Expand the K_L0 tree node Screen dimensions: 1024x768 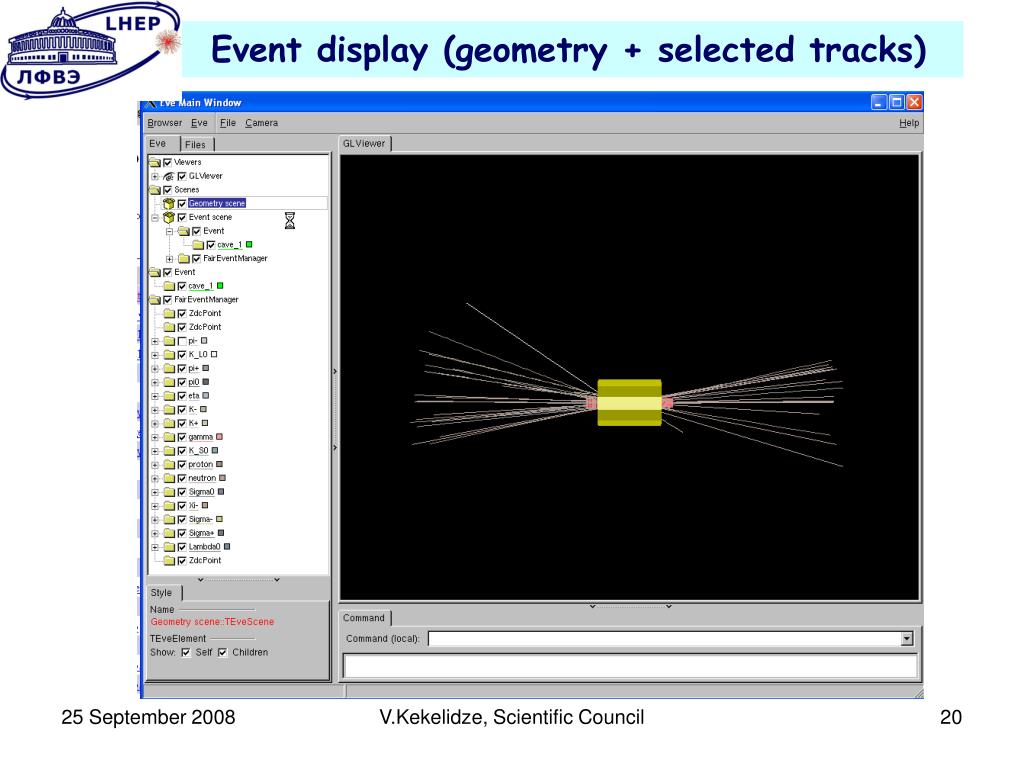click(x=155, y=355)
